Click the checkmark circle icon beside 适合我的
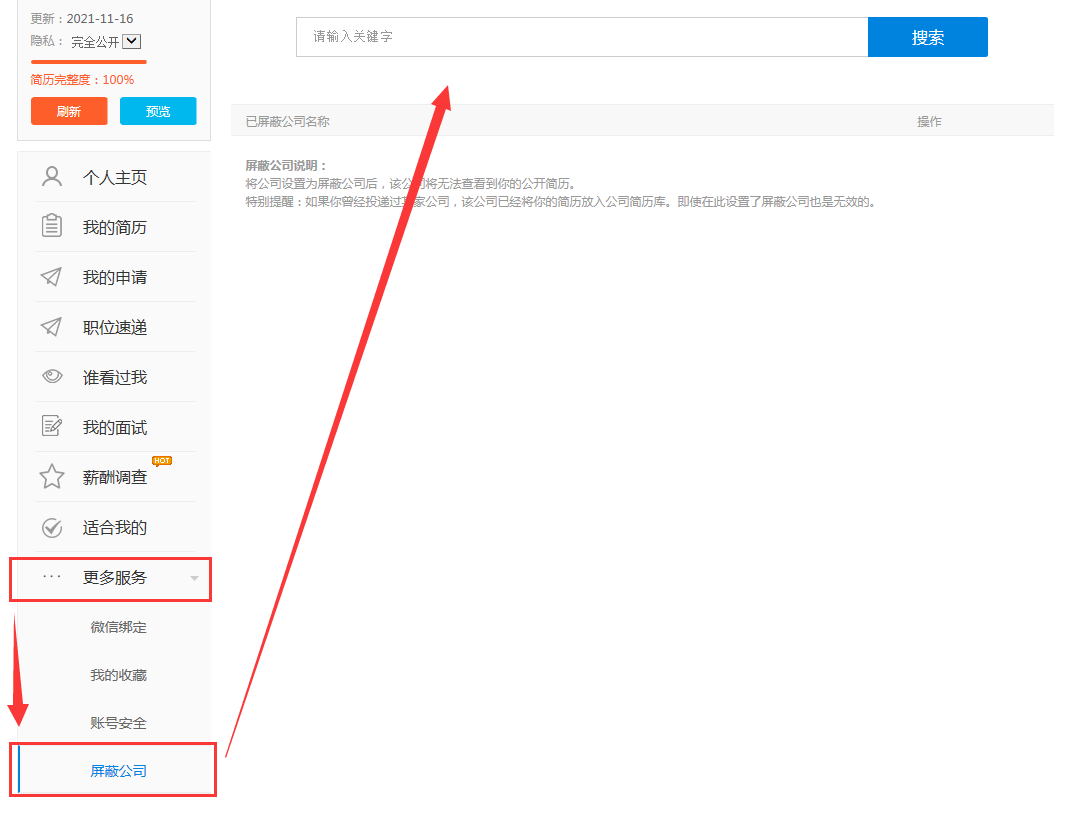This screenshot has height=828, width=1090. [x=52, y=528]
